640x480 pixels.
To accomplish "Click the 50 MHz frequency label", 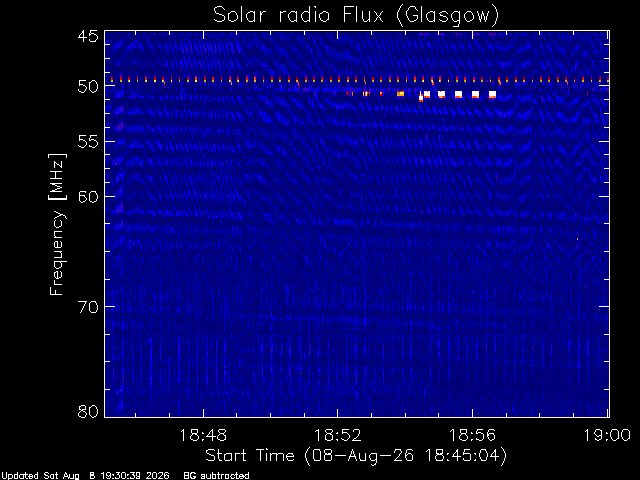I will pos(88,87).
